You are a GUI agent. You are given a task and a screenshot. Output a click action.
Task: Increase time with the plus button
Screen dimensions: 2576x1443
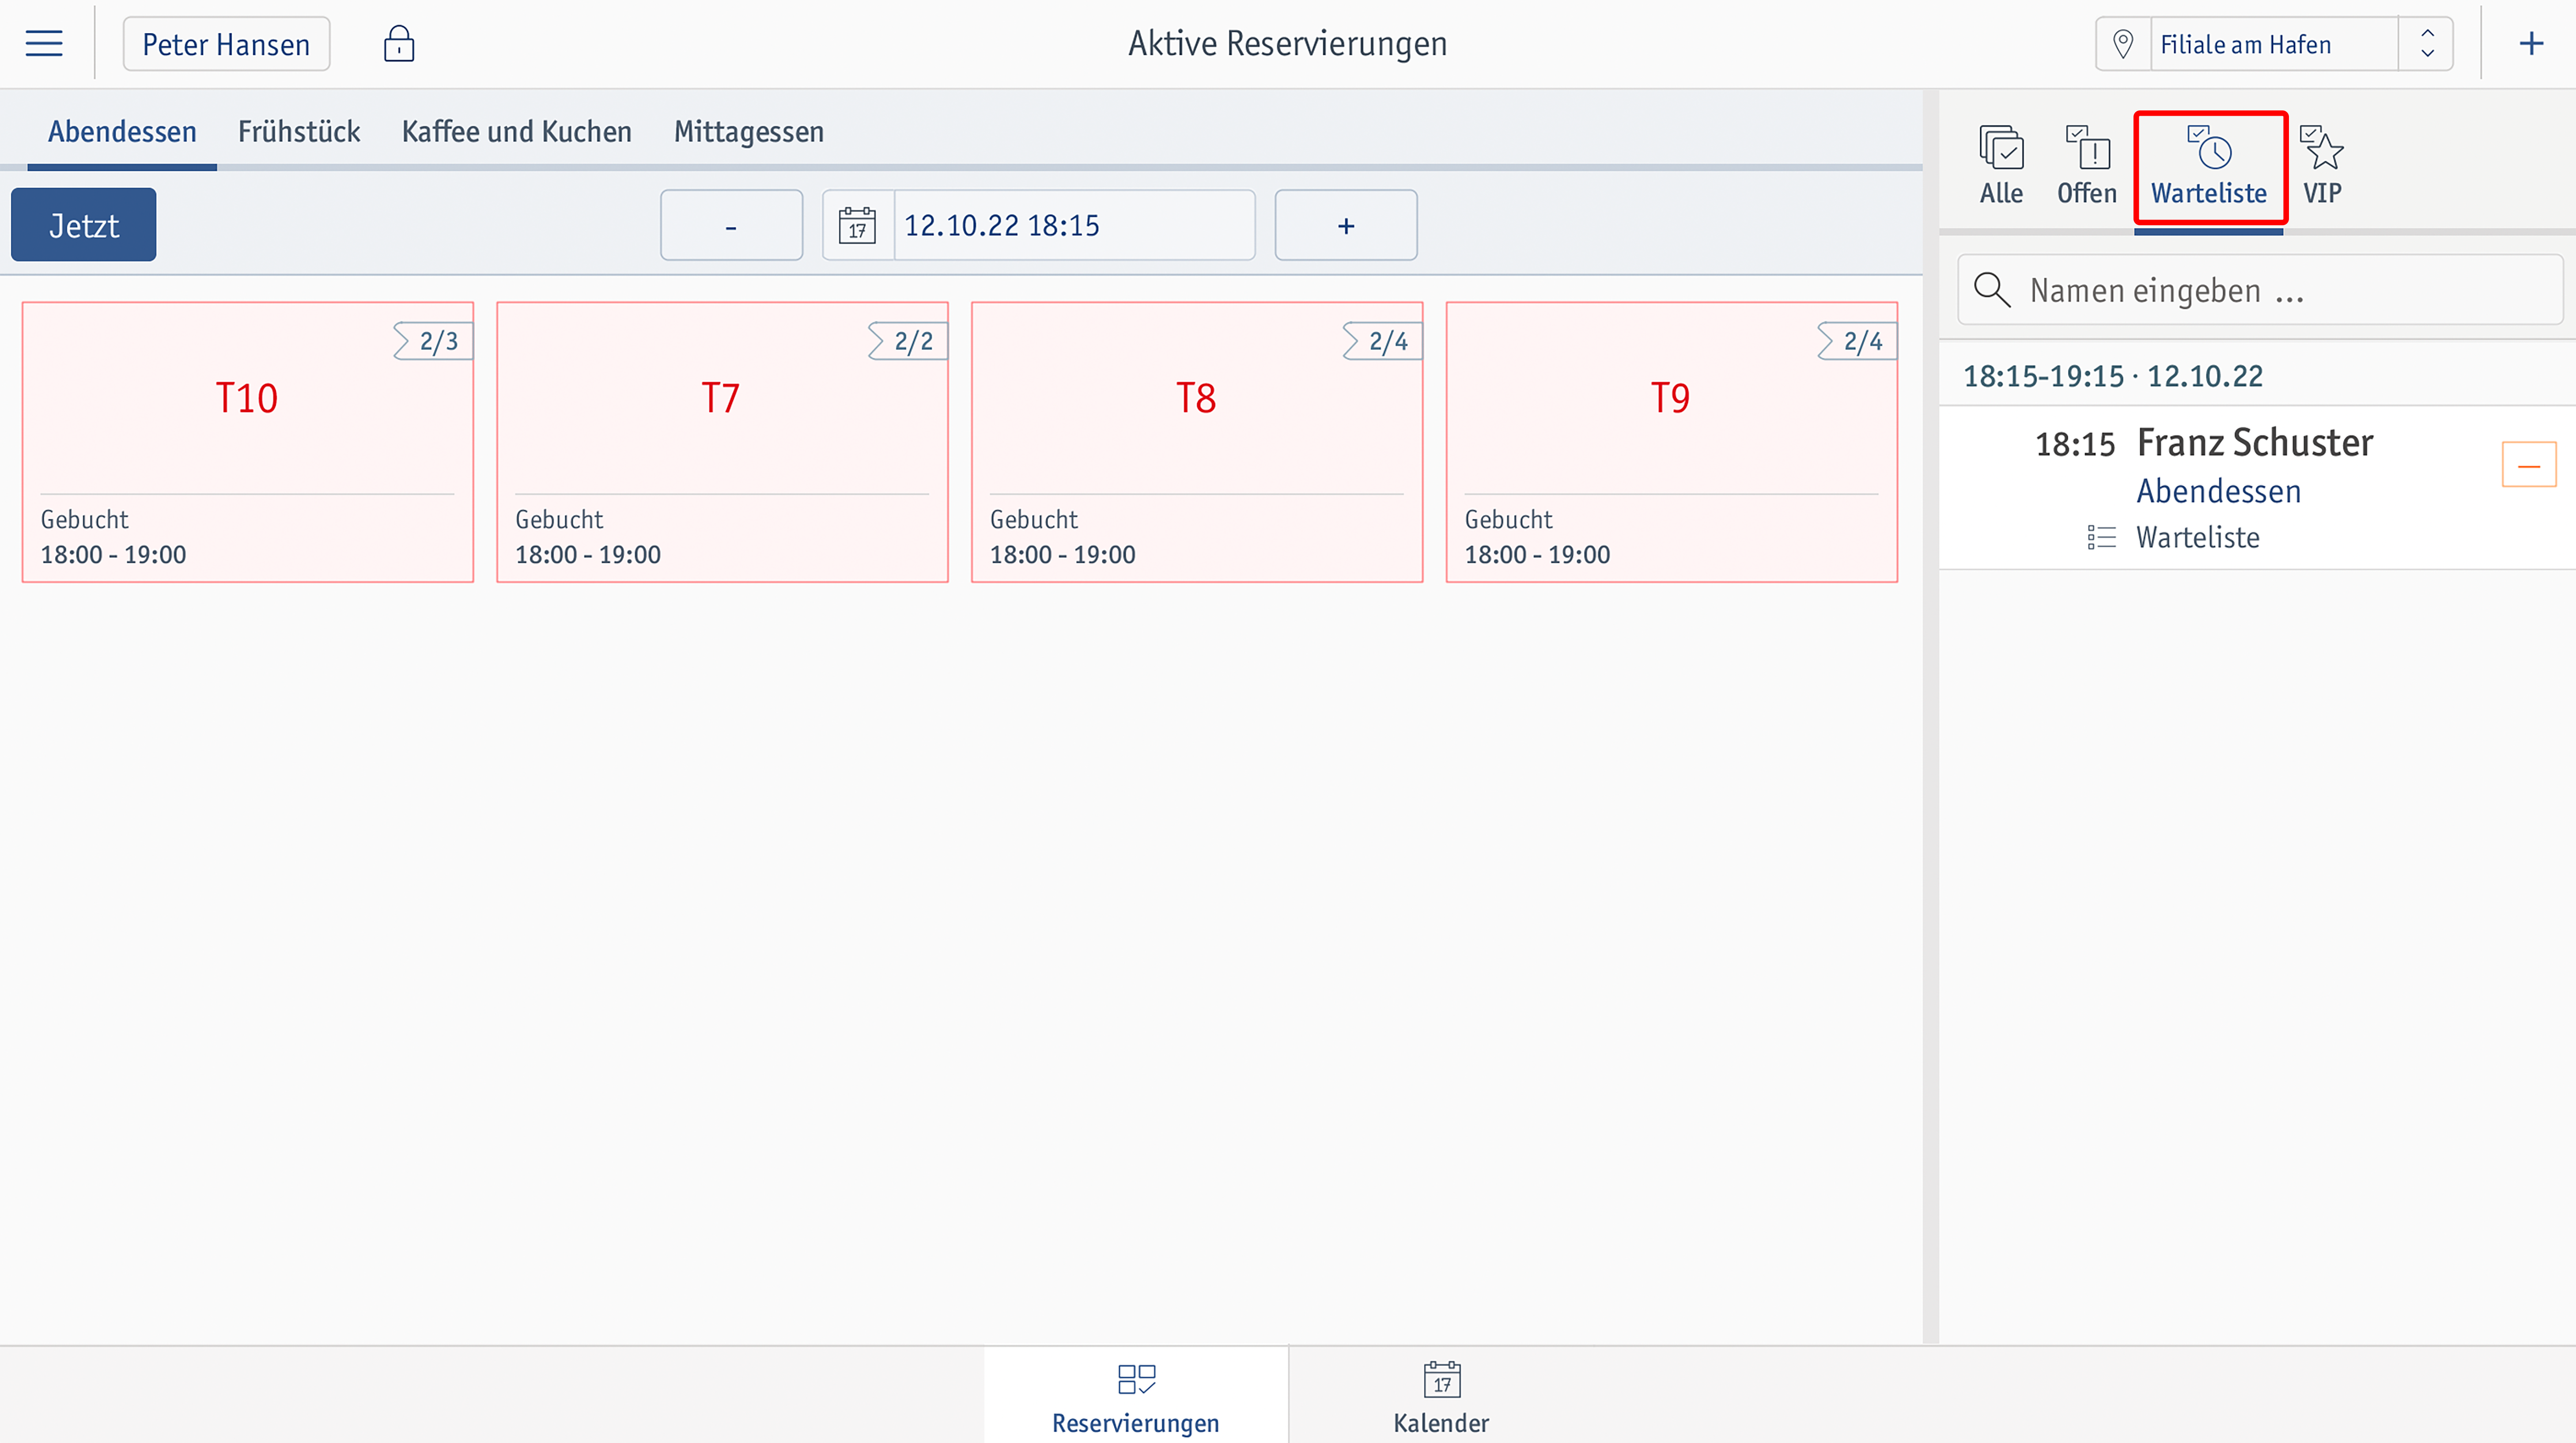[x=1346, y=225]
